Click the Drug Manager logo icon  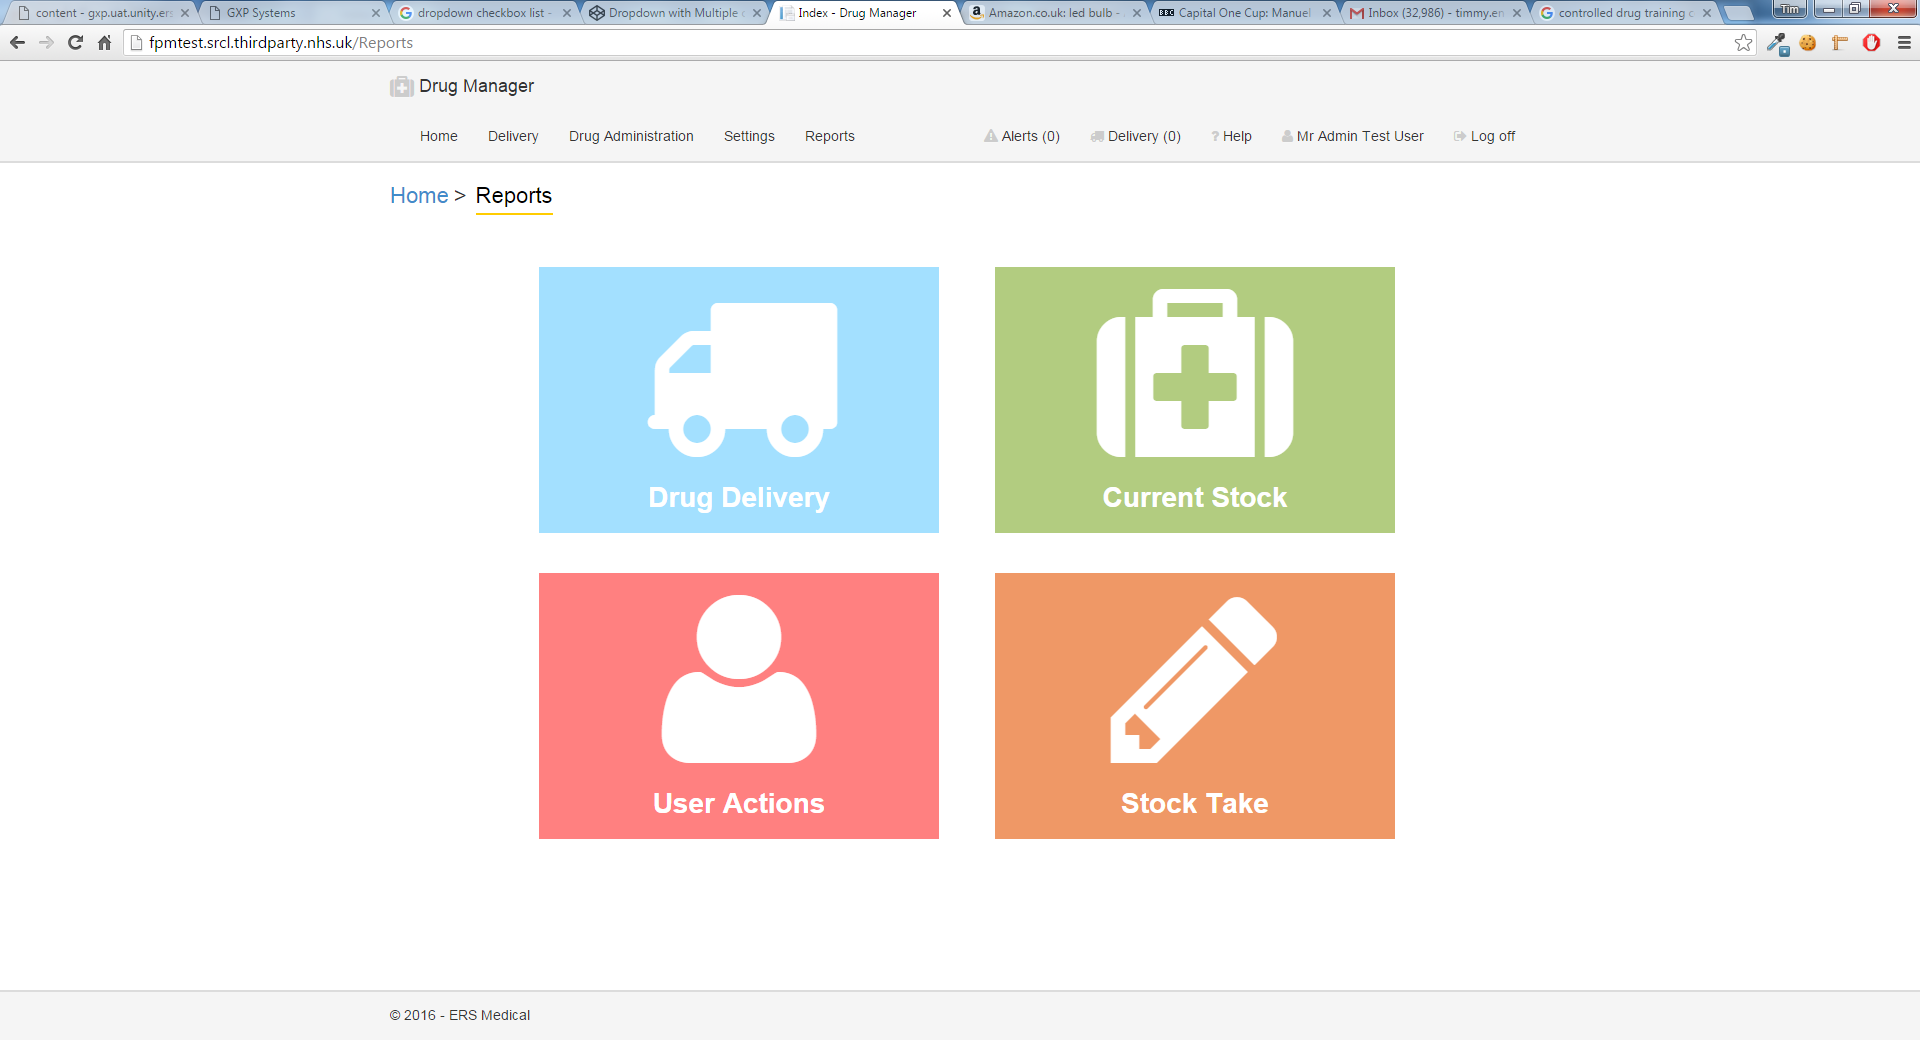click(401, 87)
